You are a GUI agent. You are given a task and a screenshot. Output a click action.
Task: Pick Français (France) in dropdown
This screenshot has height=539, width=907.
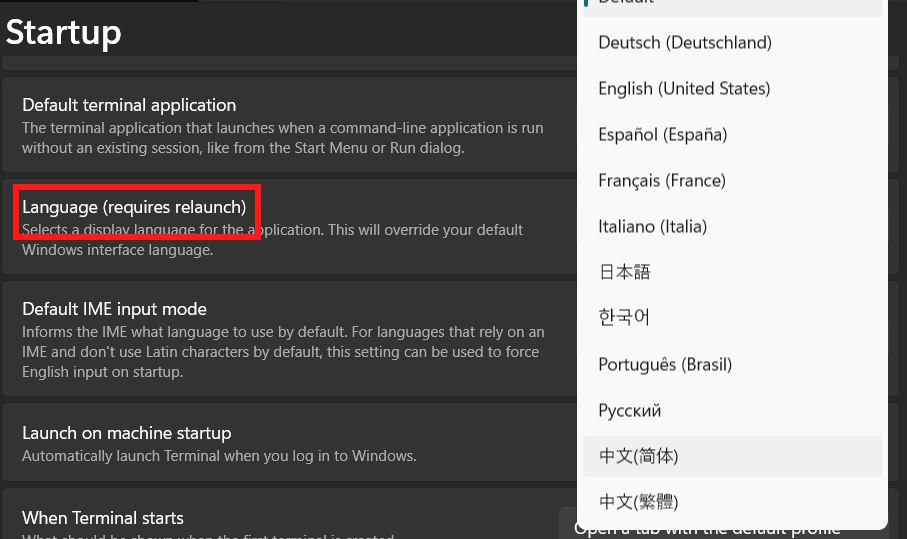(732, 180)
